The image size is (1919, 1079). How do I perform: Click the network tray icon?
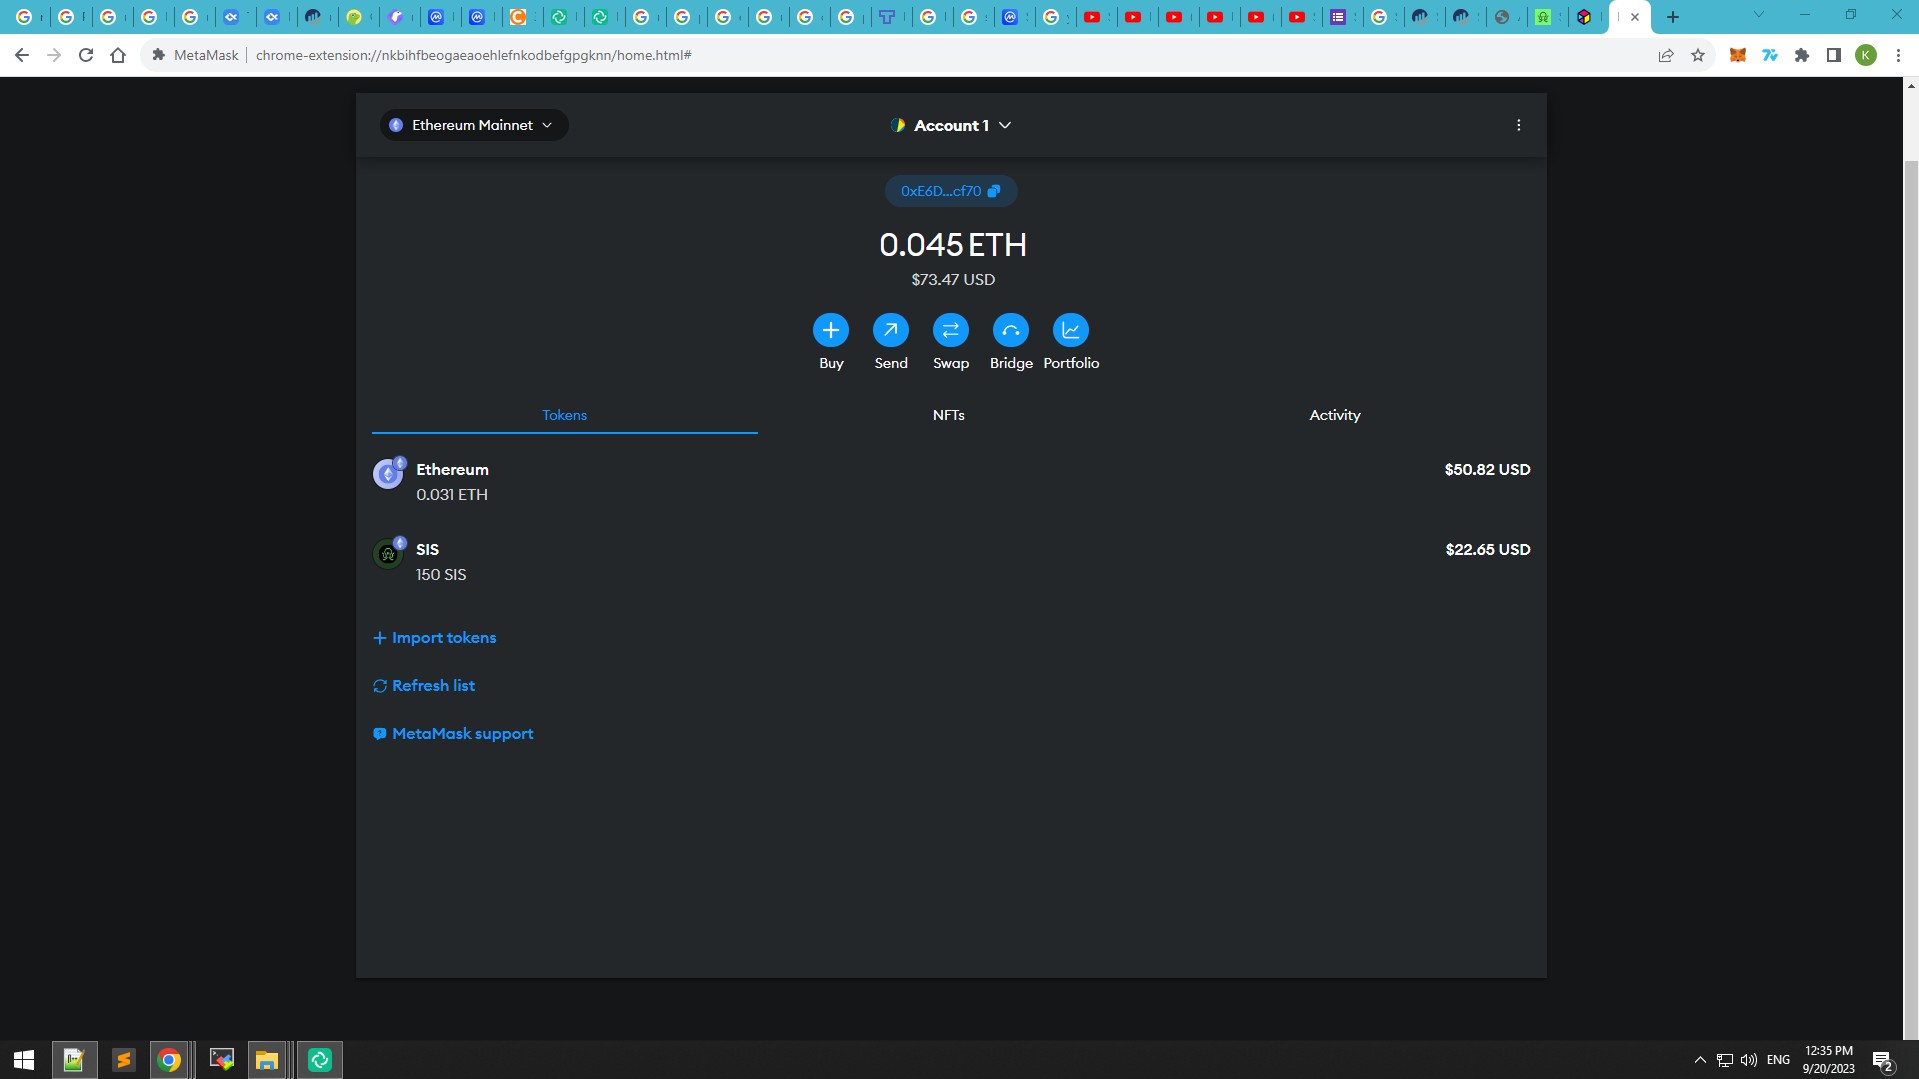coord(1725,1060)
